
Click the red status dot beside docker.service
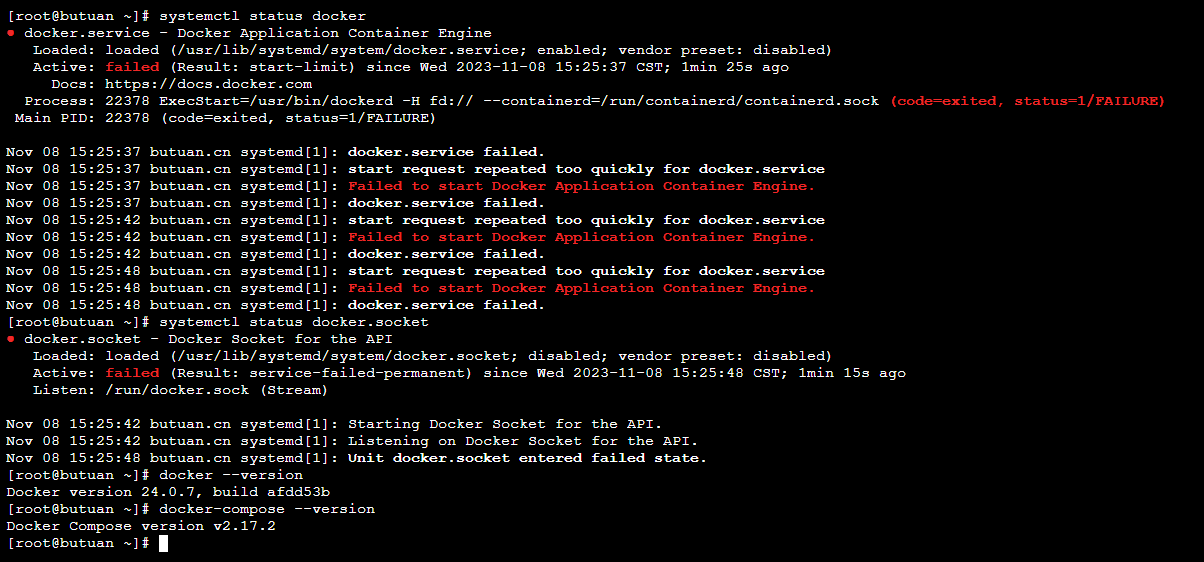pyautogui.click(x=11, y=33)
